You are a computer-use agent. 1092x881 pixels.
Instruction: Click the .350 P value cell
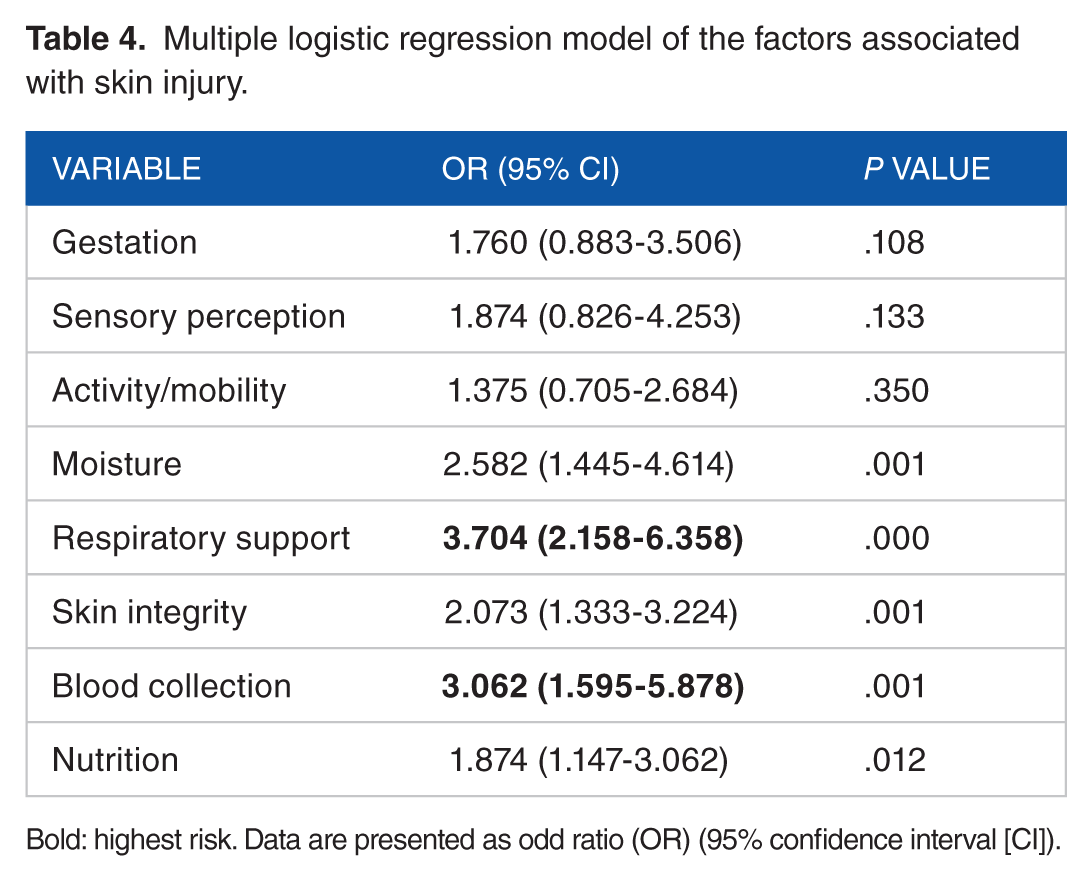click(896, 391)
